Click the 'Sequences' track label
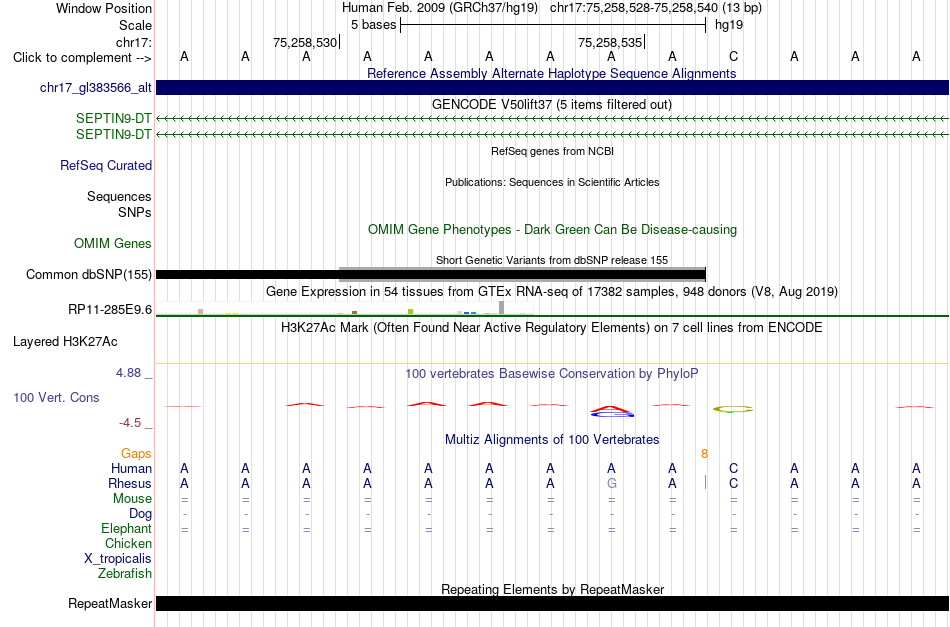The width and height of the screenshot is (950, 627). (x=119, y=196)
